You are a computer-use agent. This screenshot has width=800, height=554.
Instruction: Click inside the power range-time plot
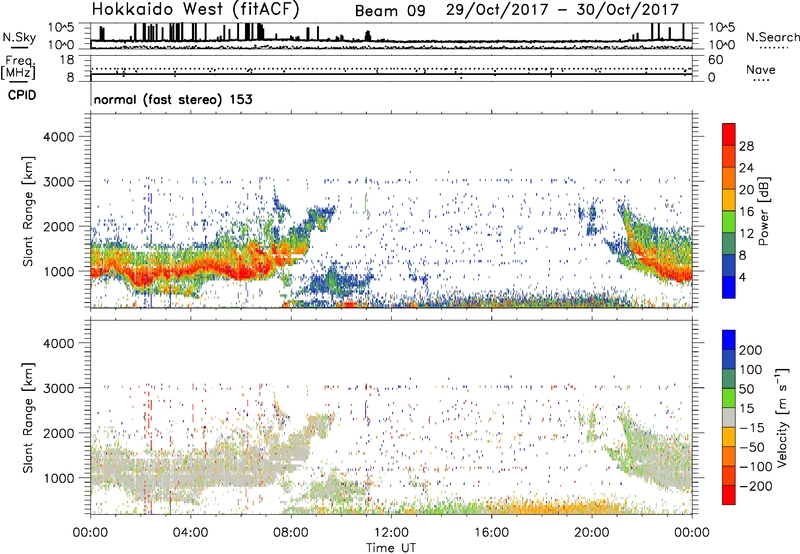pos(391,211)
